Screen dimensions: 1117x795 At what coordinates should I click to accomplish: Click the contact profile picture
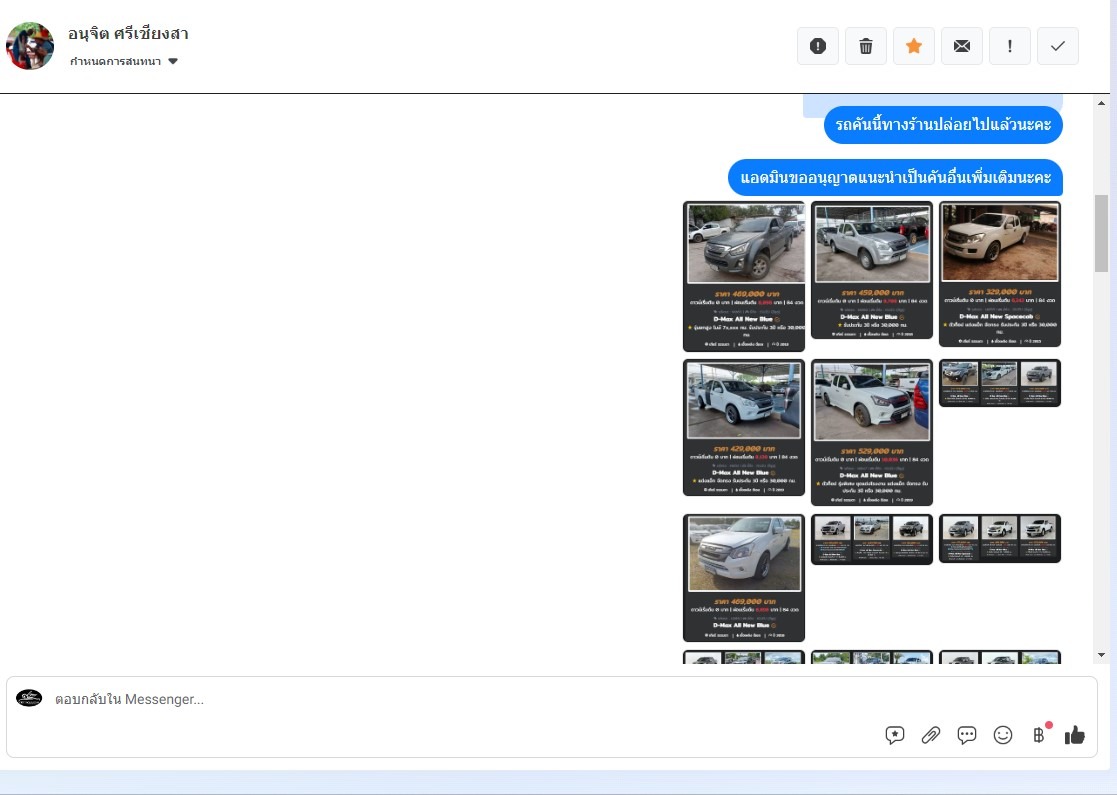coord(30,46)
